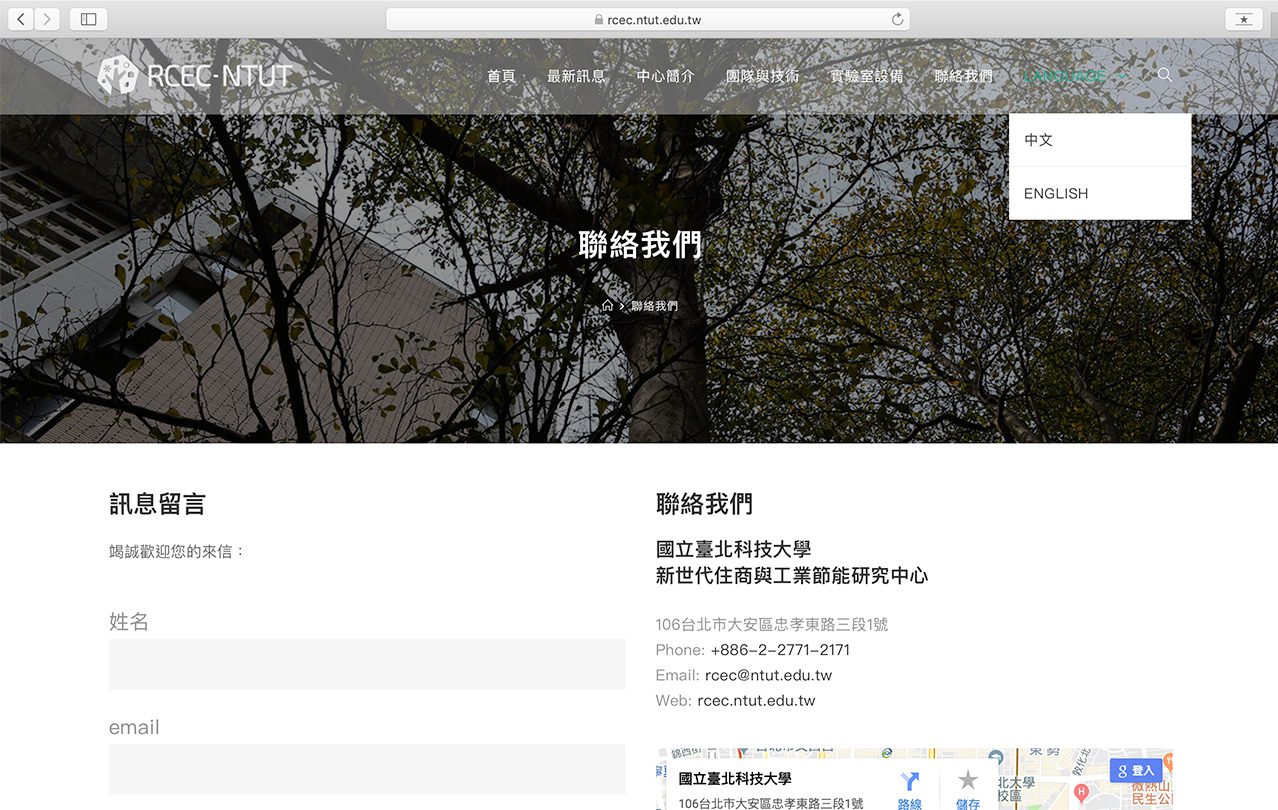This screenshot has height=810, width=1278.
Task: Select 中文 from the language dropdown
Action: click(1039, 140)
